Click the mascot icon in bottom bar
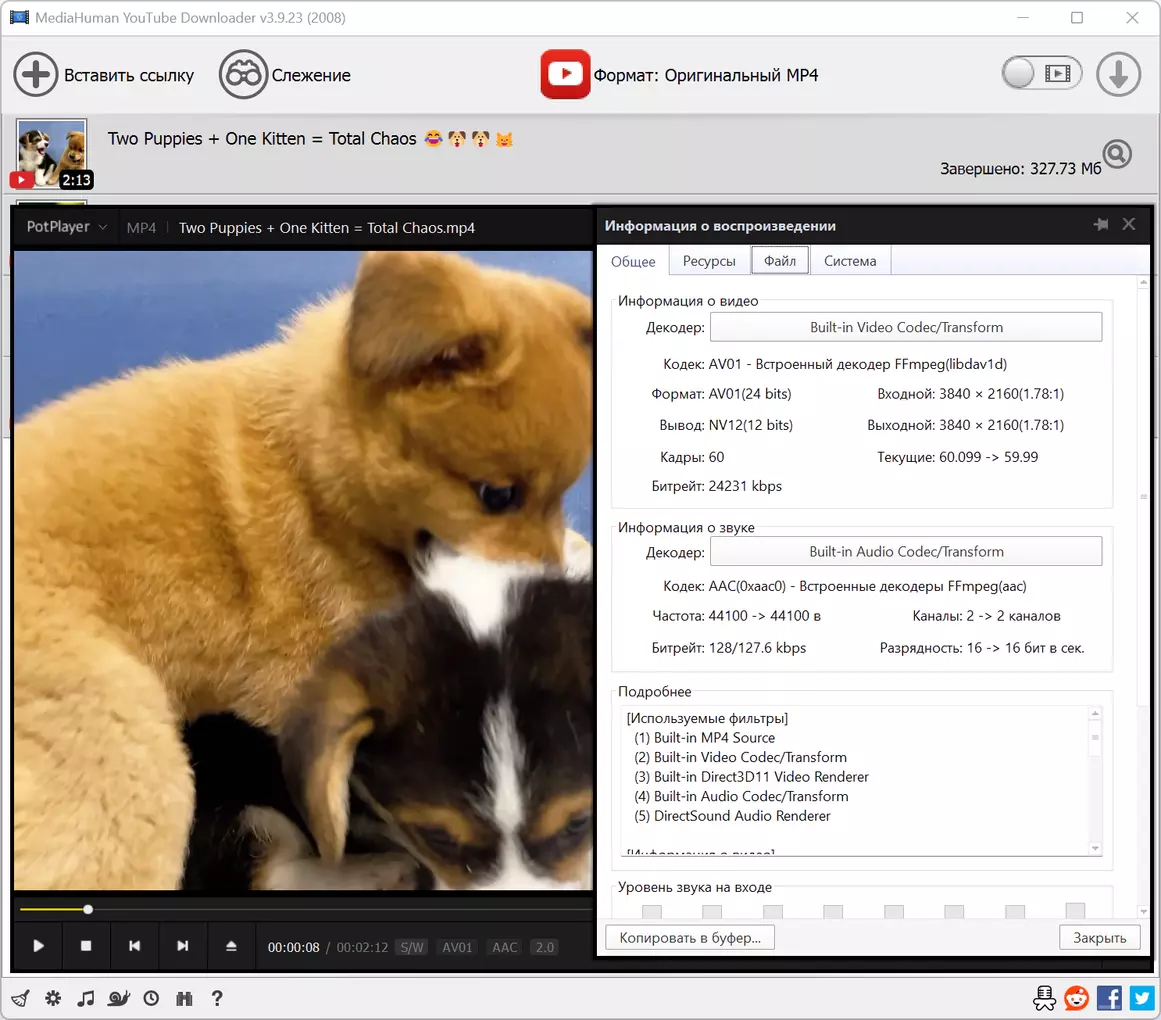 [x=1045, y=999]
